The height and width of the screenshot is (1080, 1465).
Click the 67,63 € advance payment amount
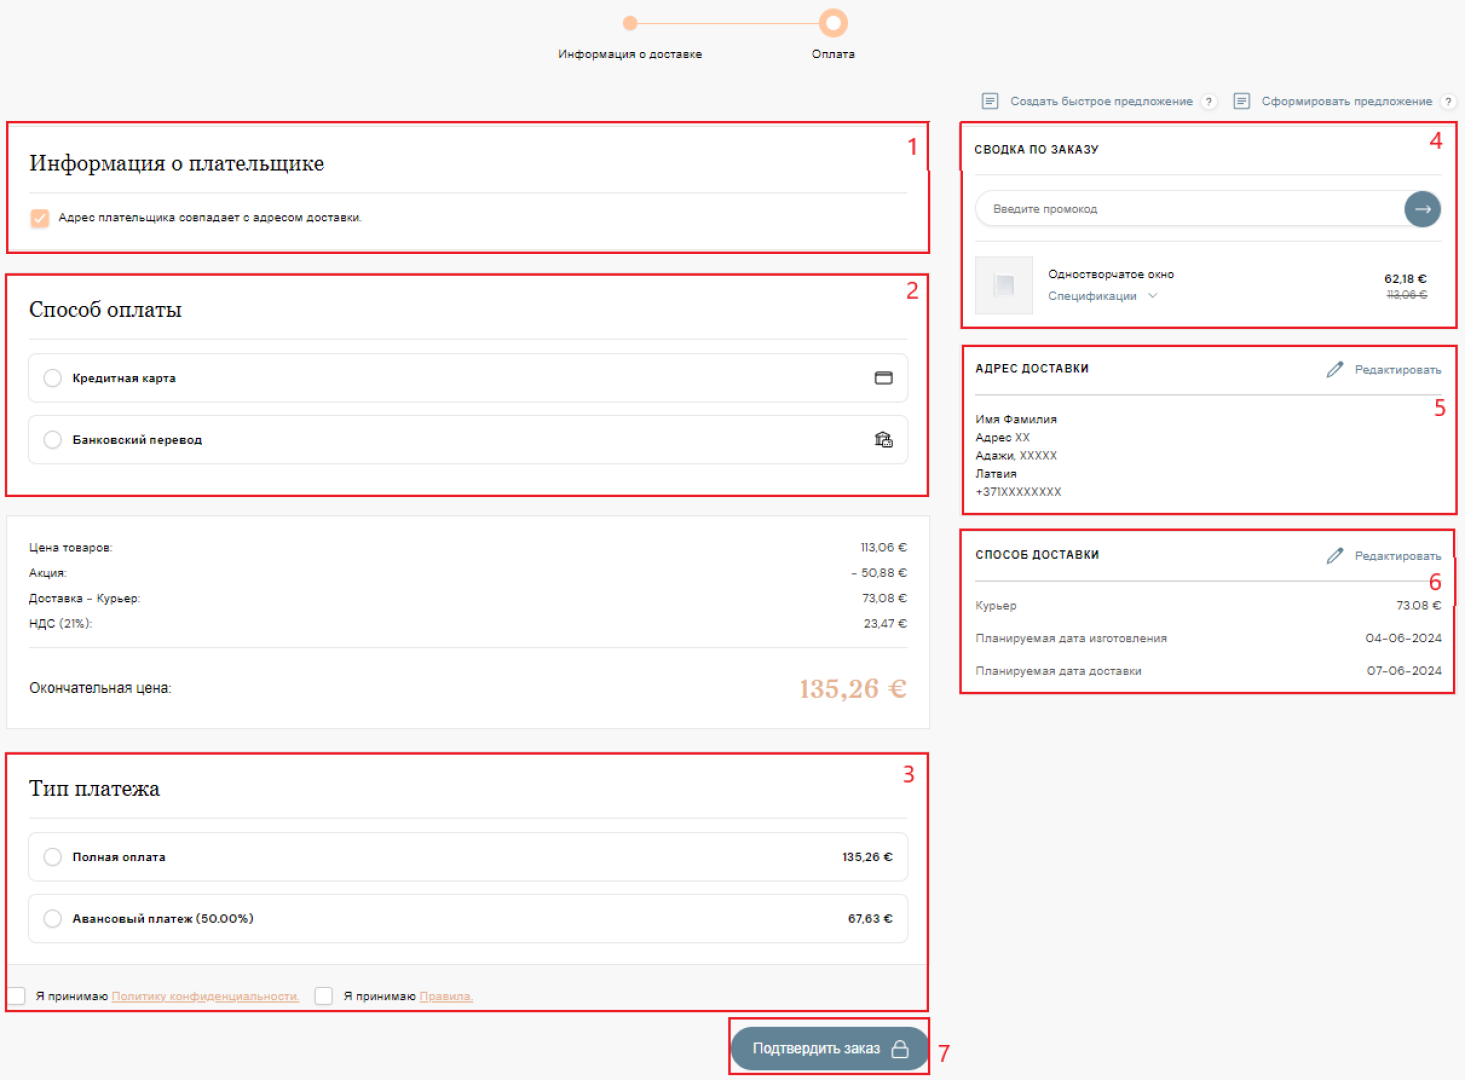click(870, 918)
